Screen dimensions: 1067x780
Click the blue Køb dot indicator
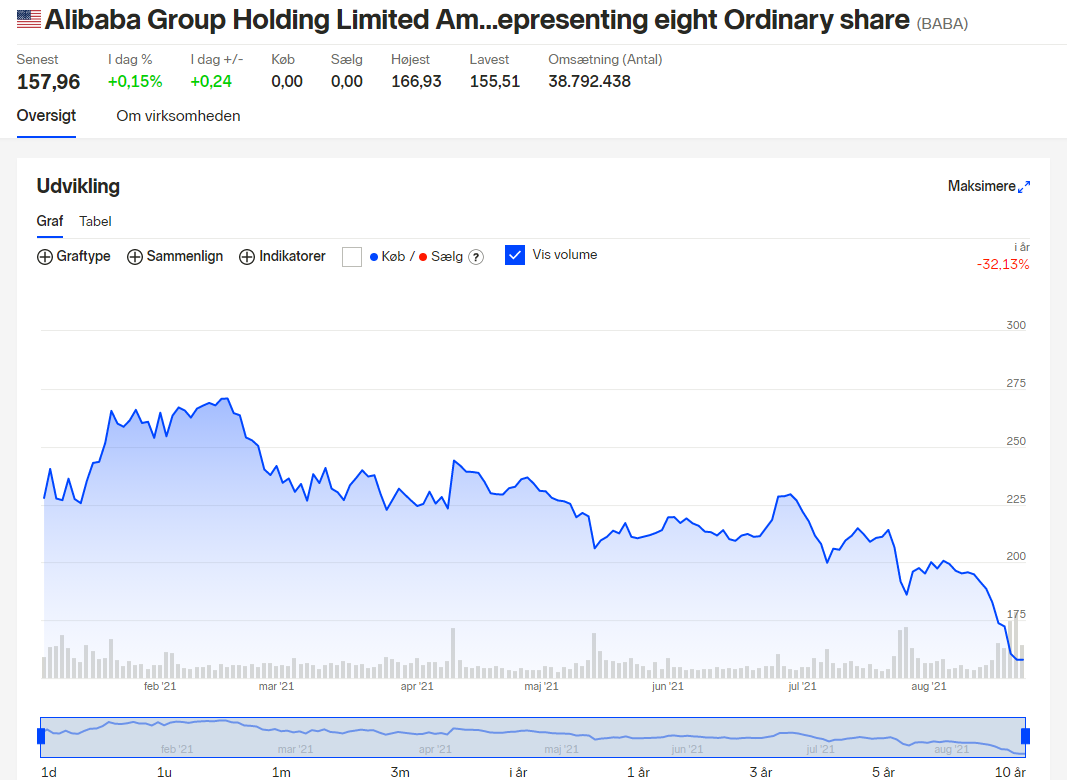(x=374, y=257)
